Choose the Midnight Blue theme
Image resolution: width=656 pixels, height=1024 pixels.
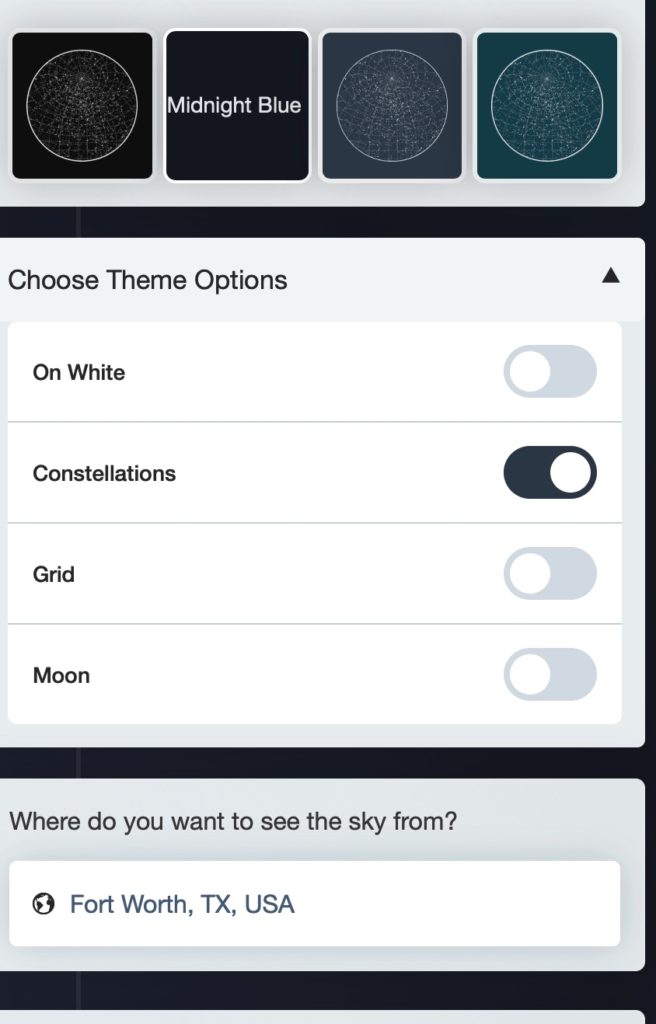[237, 106]
